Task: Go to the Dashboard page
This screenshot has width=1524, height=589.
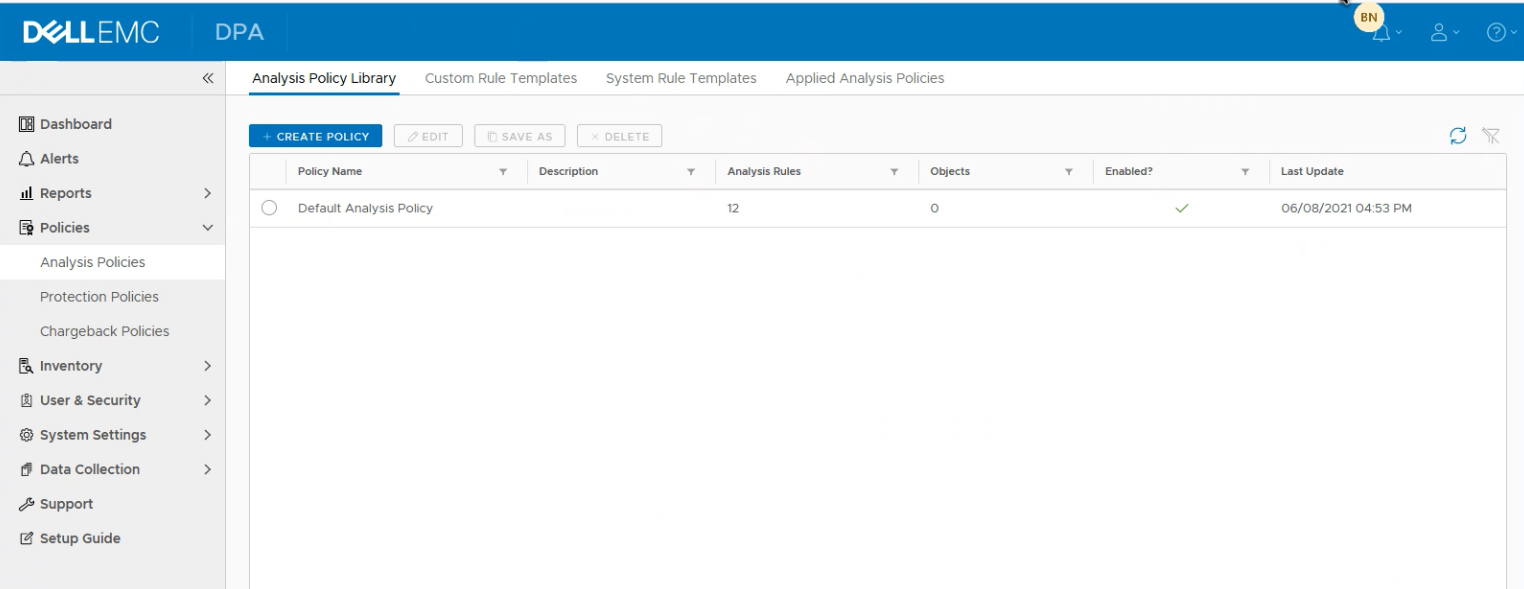Action: click(x=75, y=124)
